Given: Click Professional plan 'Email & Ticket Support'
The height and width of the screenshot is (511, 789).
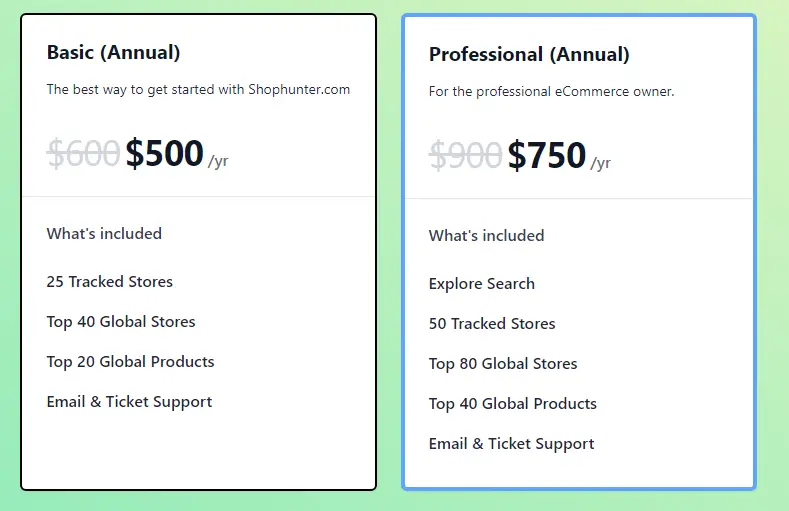Looking at the screenshot, I should pyautogui.click(x=511, y=444).
